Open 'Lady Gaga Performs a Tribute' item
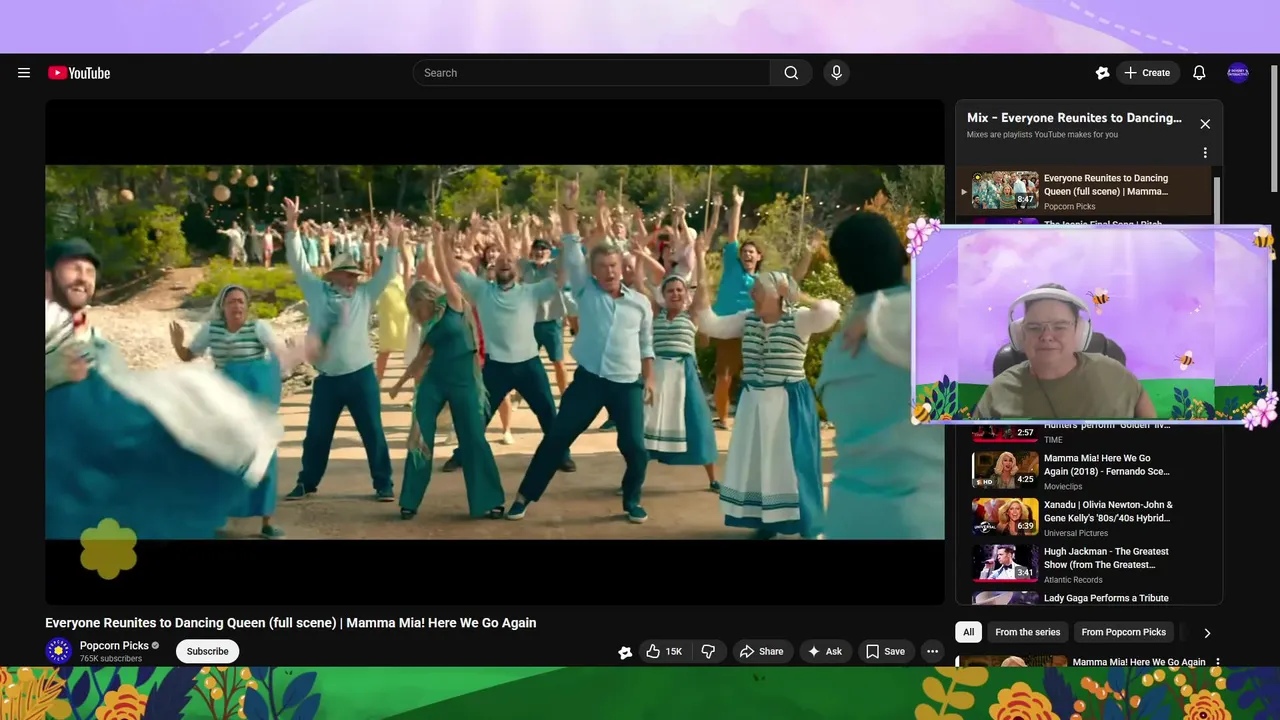This screenshot has width=1280, height=720. click(1106, 598)
